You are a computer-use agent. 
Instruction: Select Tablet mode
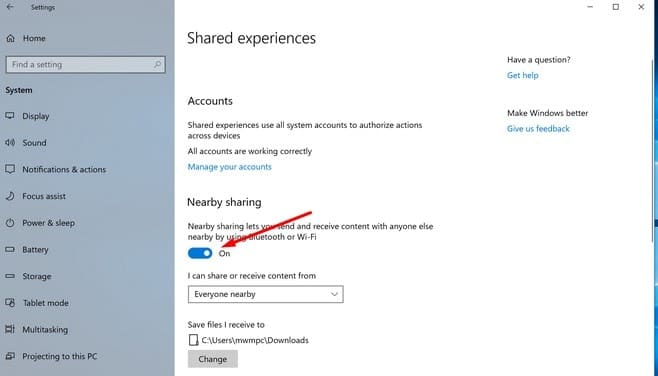click(x=45, y=303)
